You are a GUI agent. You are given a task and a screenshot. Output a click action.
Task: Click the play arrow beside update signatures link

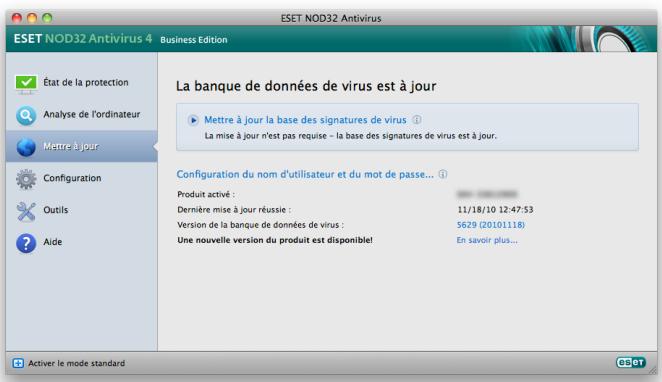[193, 120]
